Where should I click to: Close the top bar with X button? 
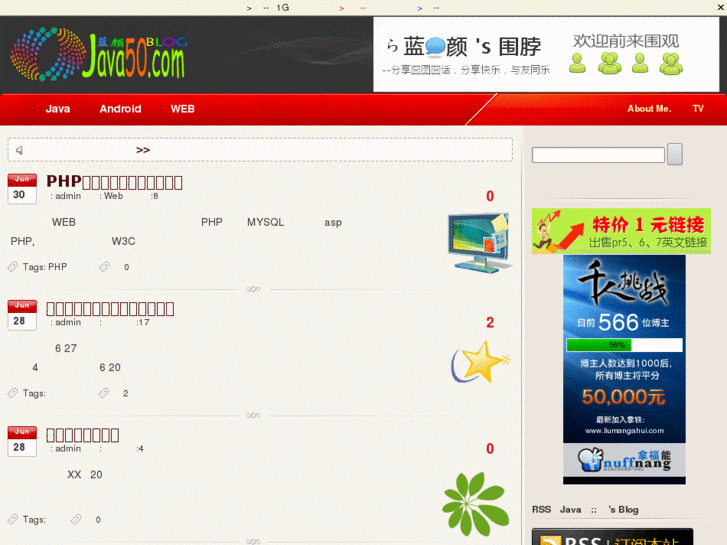721,7
